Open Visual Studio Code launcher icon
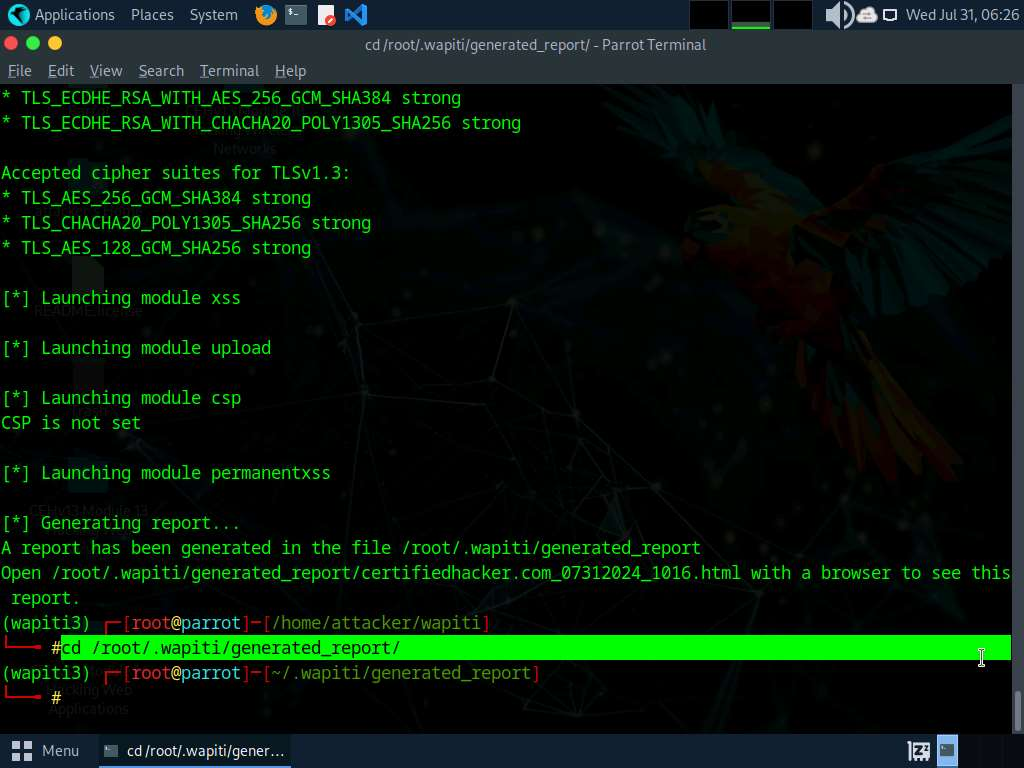This screenshot has height=768, width=1024. tap(355, 15)
